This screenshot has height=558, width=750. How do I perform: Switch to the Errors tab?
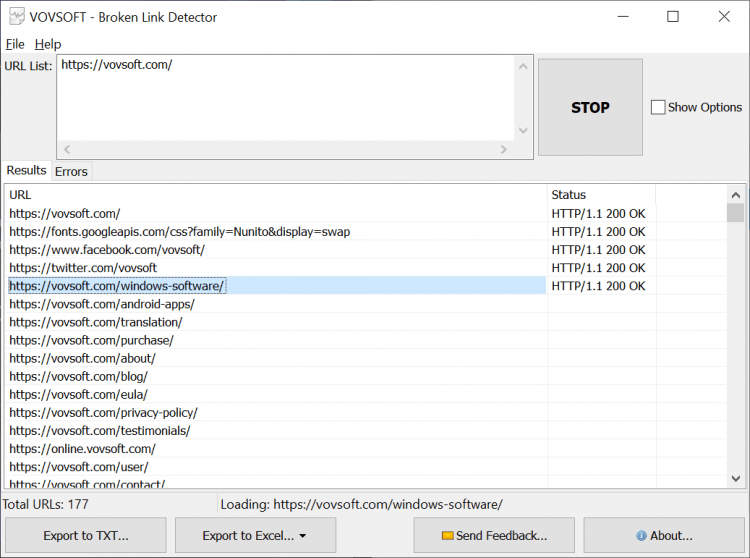(71, 171)
